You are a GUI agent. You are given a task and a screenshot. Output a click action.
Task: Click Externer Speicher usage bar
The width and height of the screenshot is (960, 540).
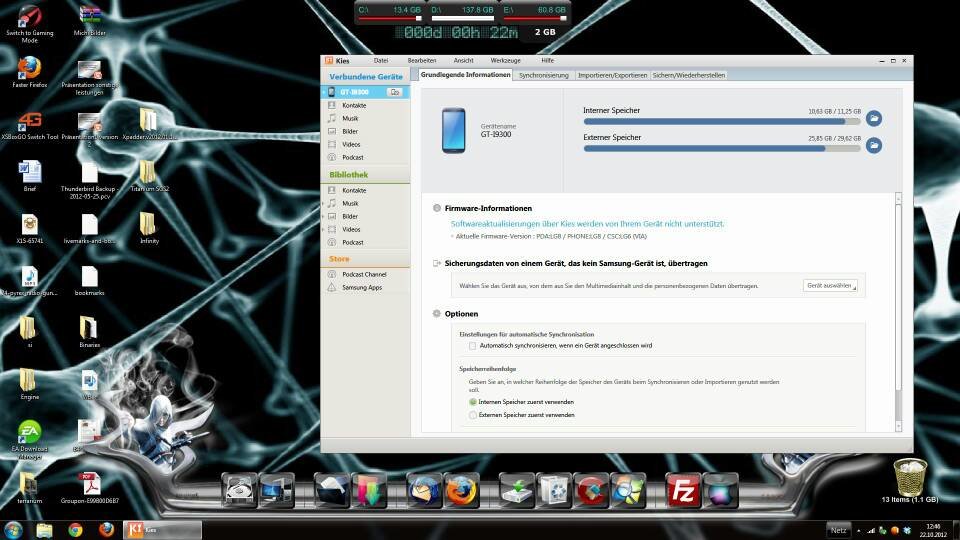[x=722, y=148]
